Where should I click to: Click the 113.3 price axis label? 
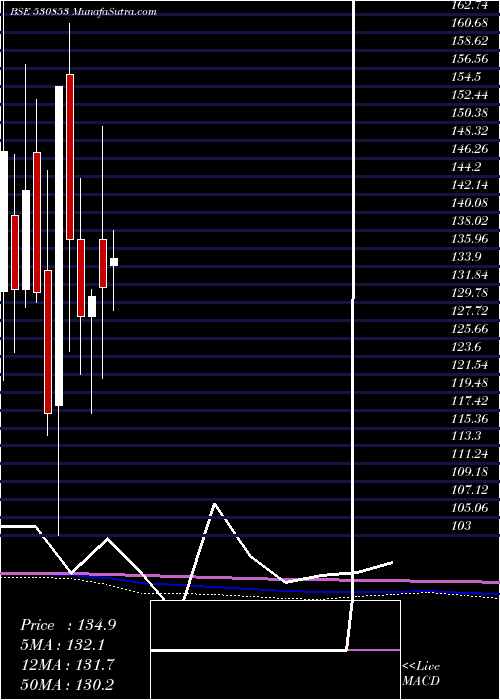tap(467, 437)
